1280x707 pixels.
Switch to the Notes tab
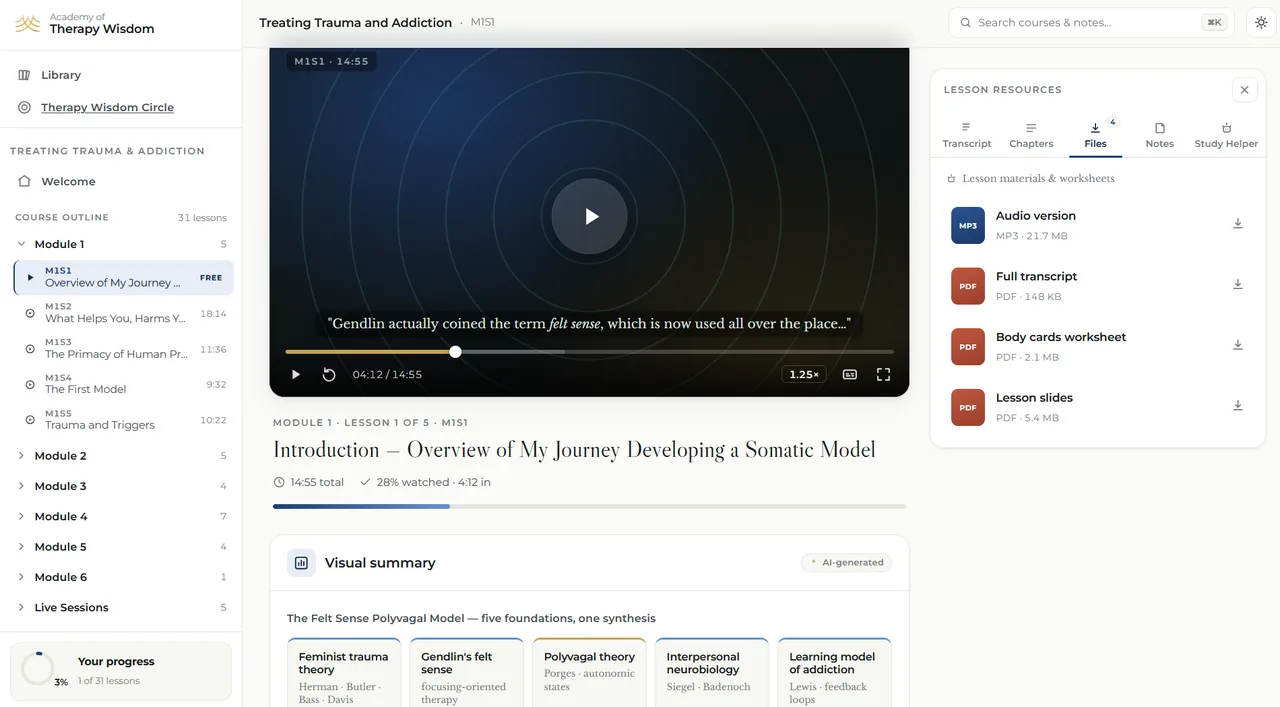[1160, 136]
